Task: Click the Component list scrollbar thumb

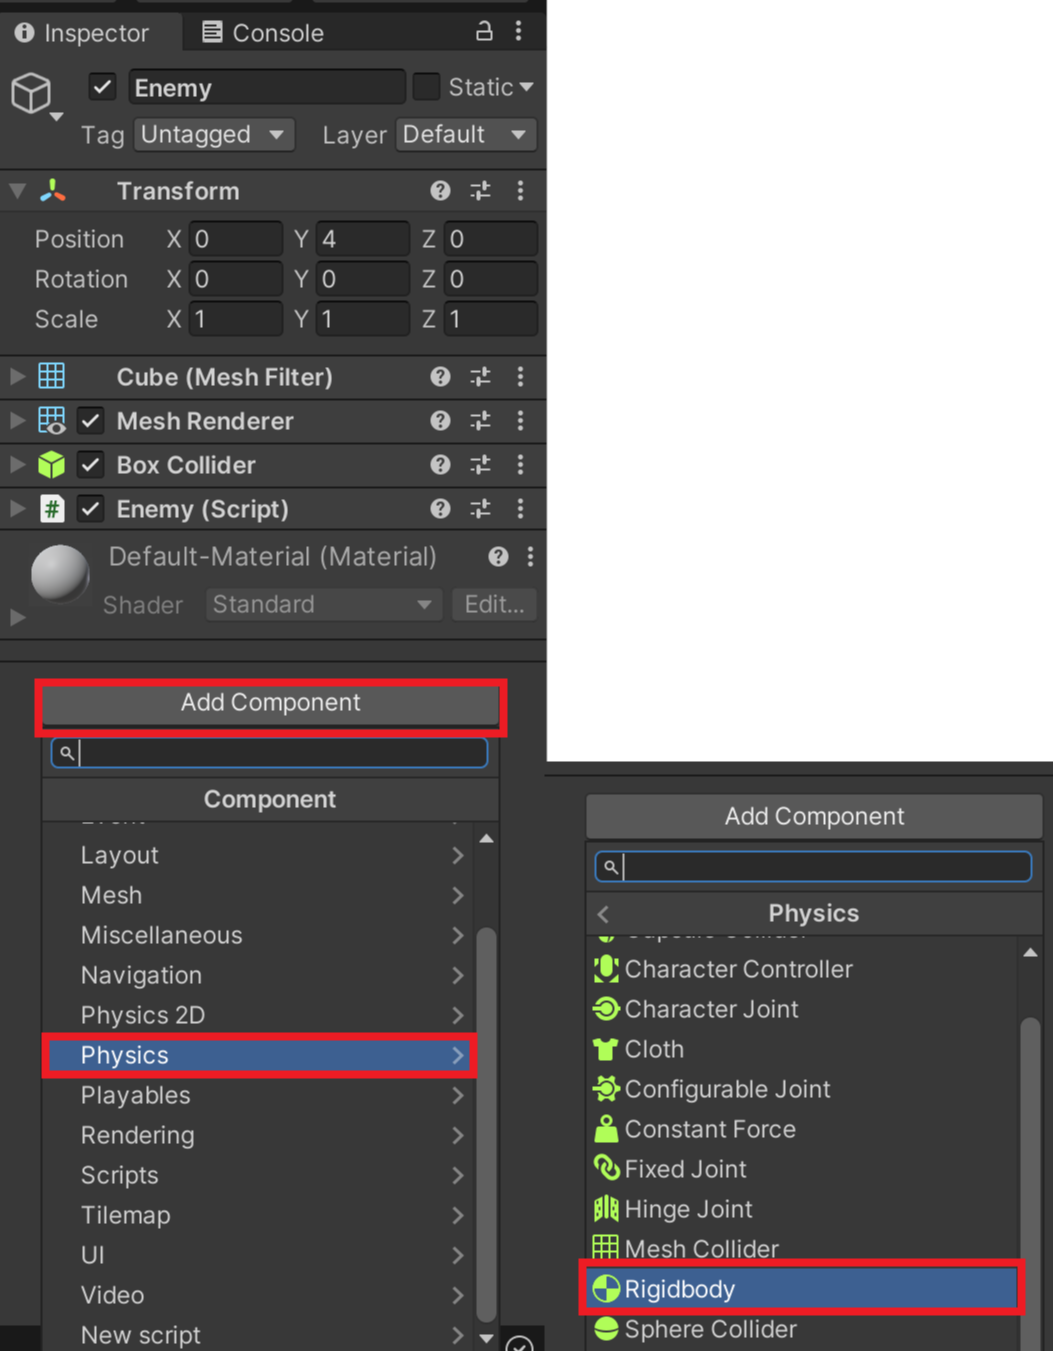Action: tap(486, 1125)
